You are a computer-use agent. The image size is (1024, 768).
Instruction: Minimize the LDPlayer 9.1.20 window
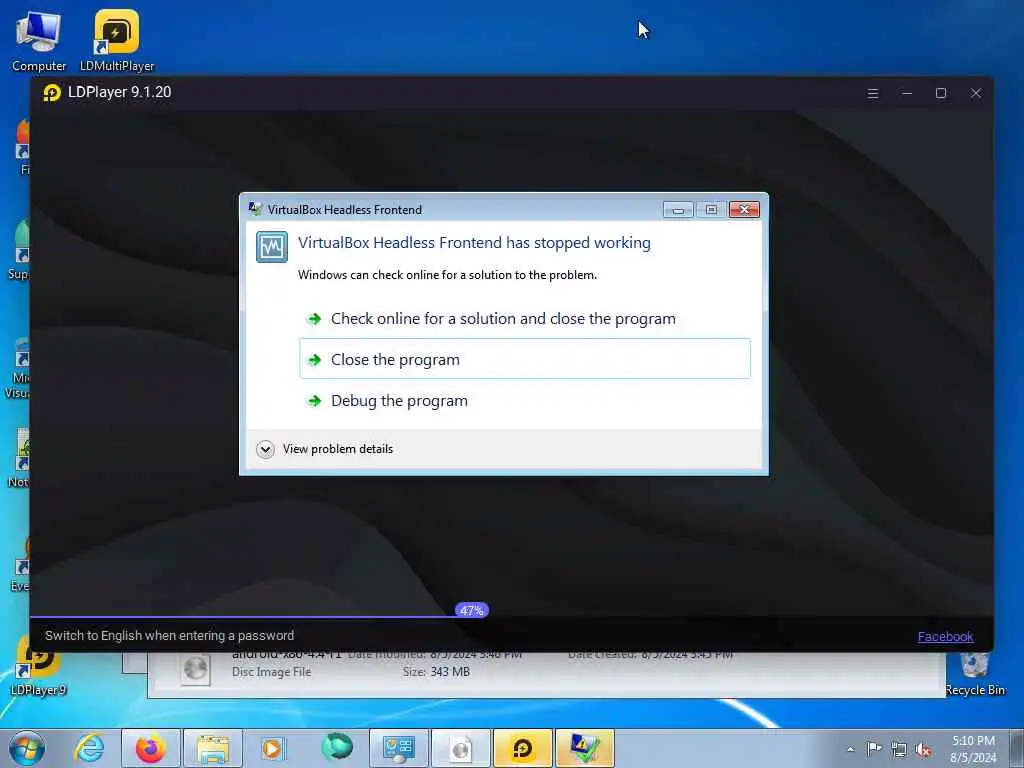tap(906, 93)
